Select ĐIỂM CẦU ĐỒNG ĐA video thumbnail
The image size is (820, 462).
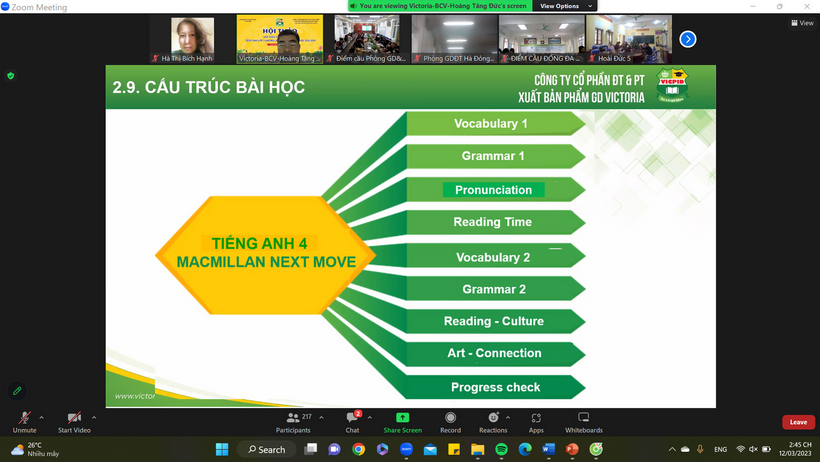click(x=542, y=39)
